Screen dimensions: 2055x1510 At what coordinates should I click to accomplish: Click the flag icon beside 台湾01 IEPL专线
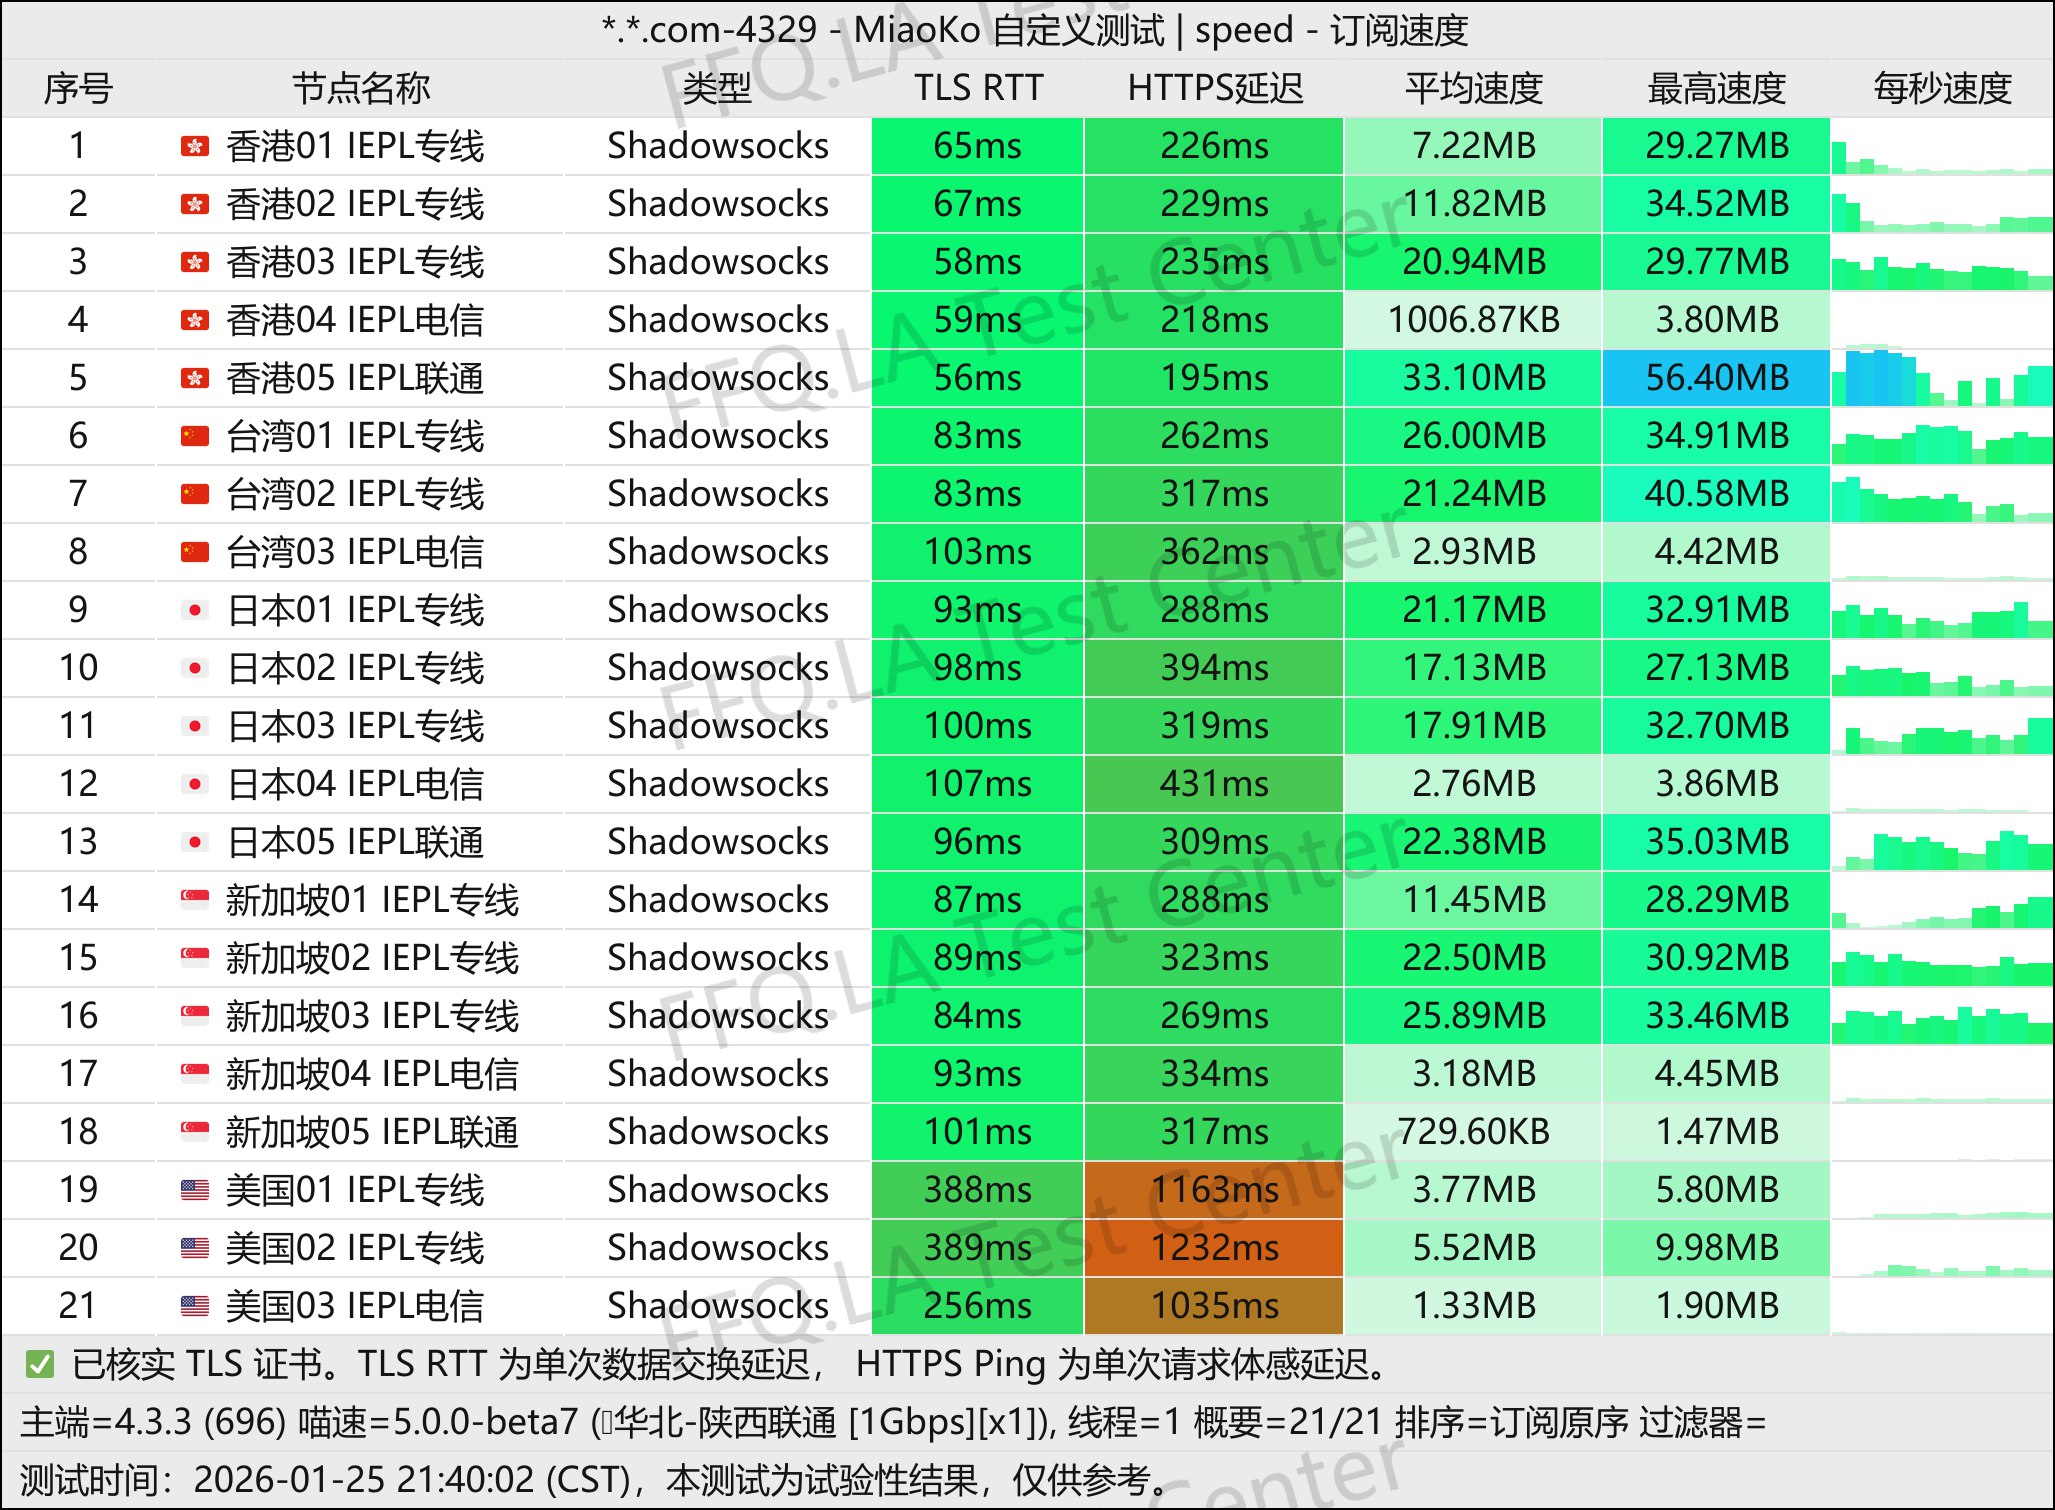pyautogui.click(x=195, y=437)
